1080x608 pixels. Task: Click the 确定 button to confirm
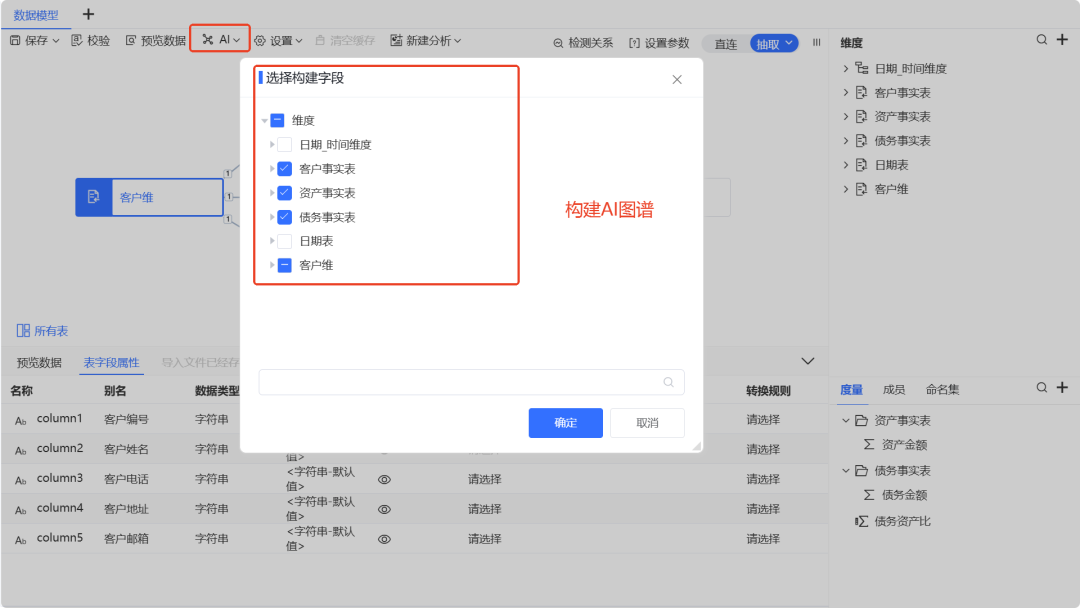tap(565, 422)
